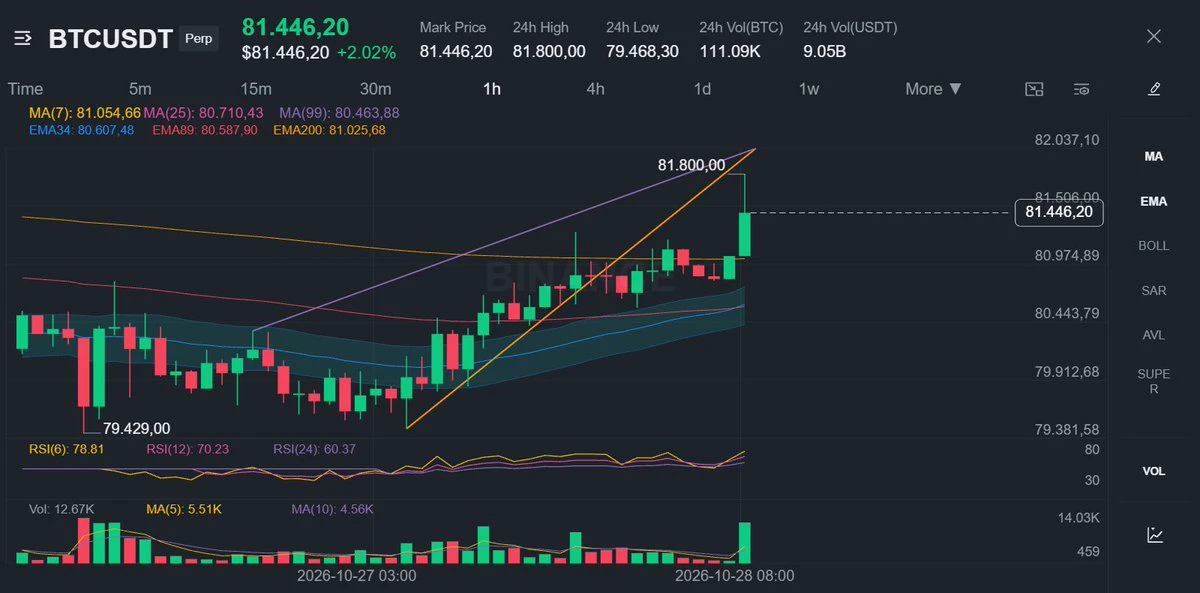Click the +2.02% price change
Image resolution: width=1200 pixels, height=593 pixels.
click(366, 52)
